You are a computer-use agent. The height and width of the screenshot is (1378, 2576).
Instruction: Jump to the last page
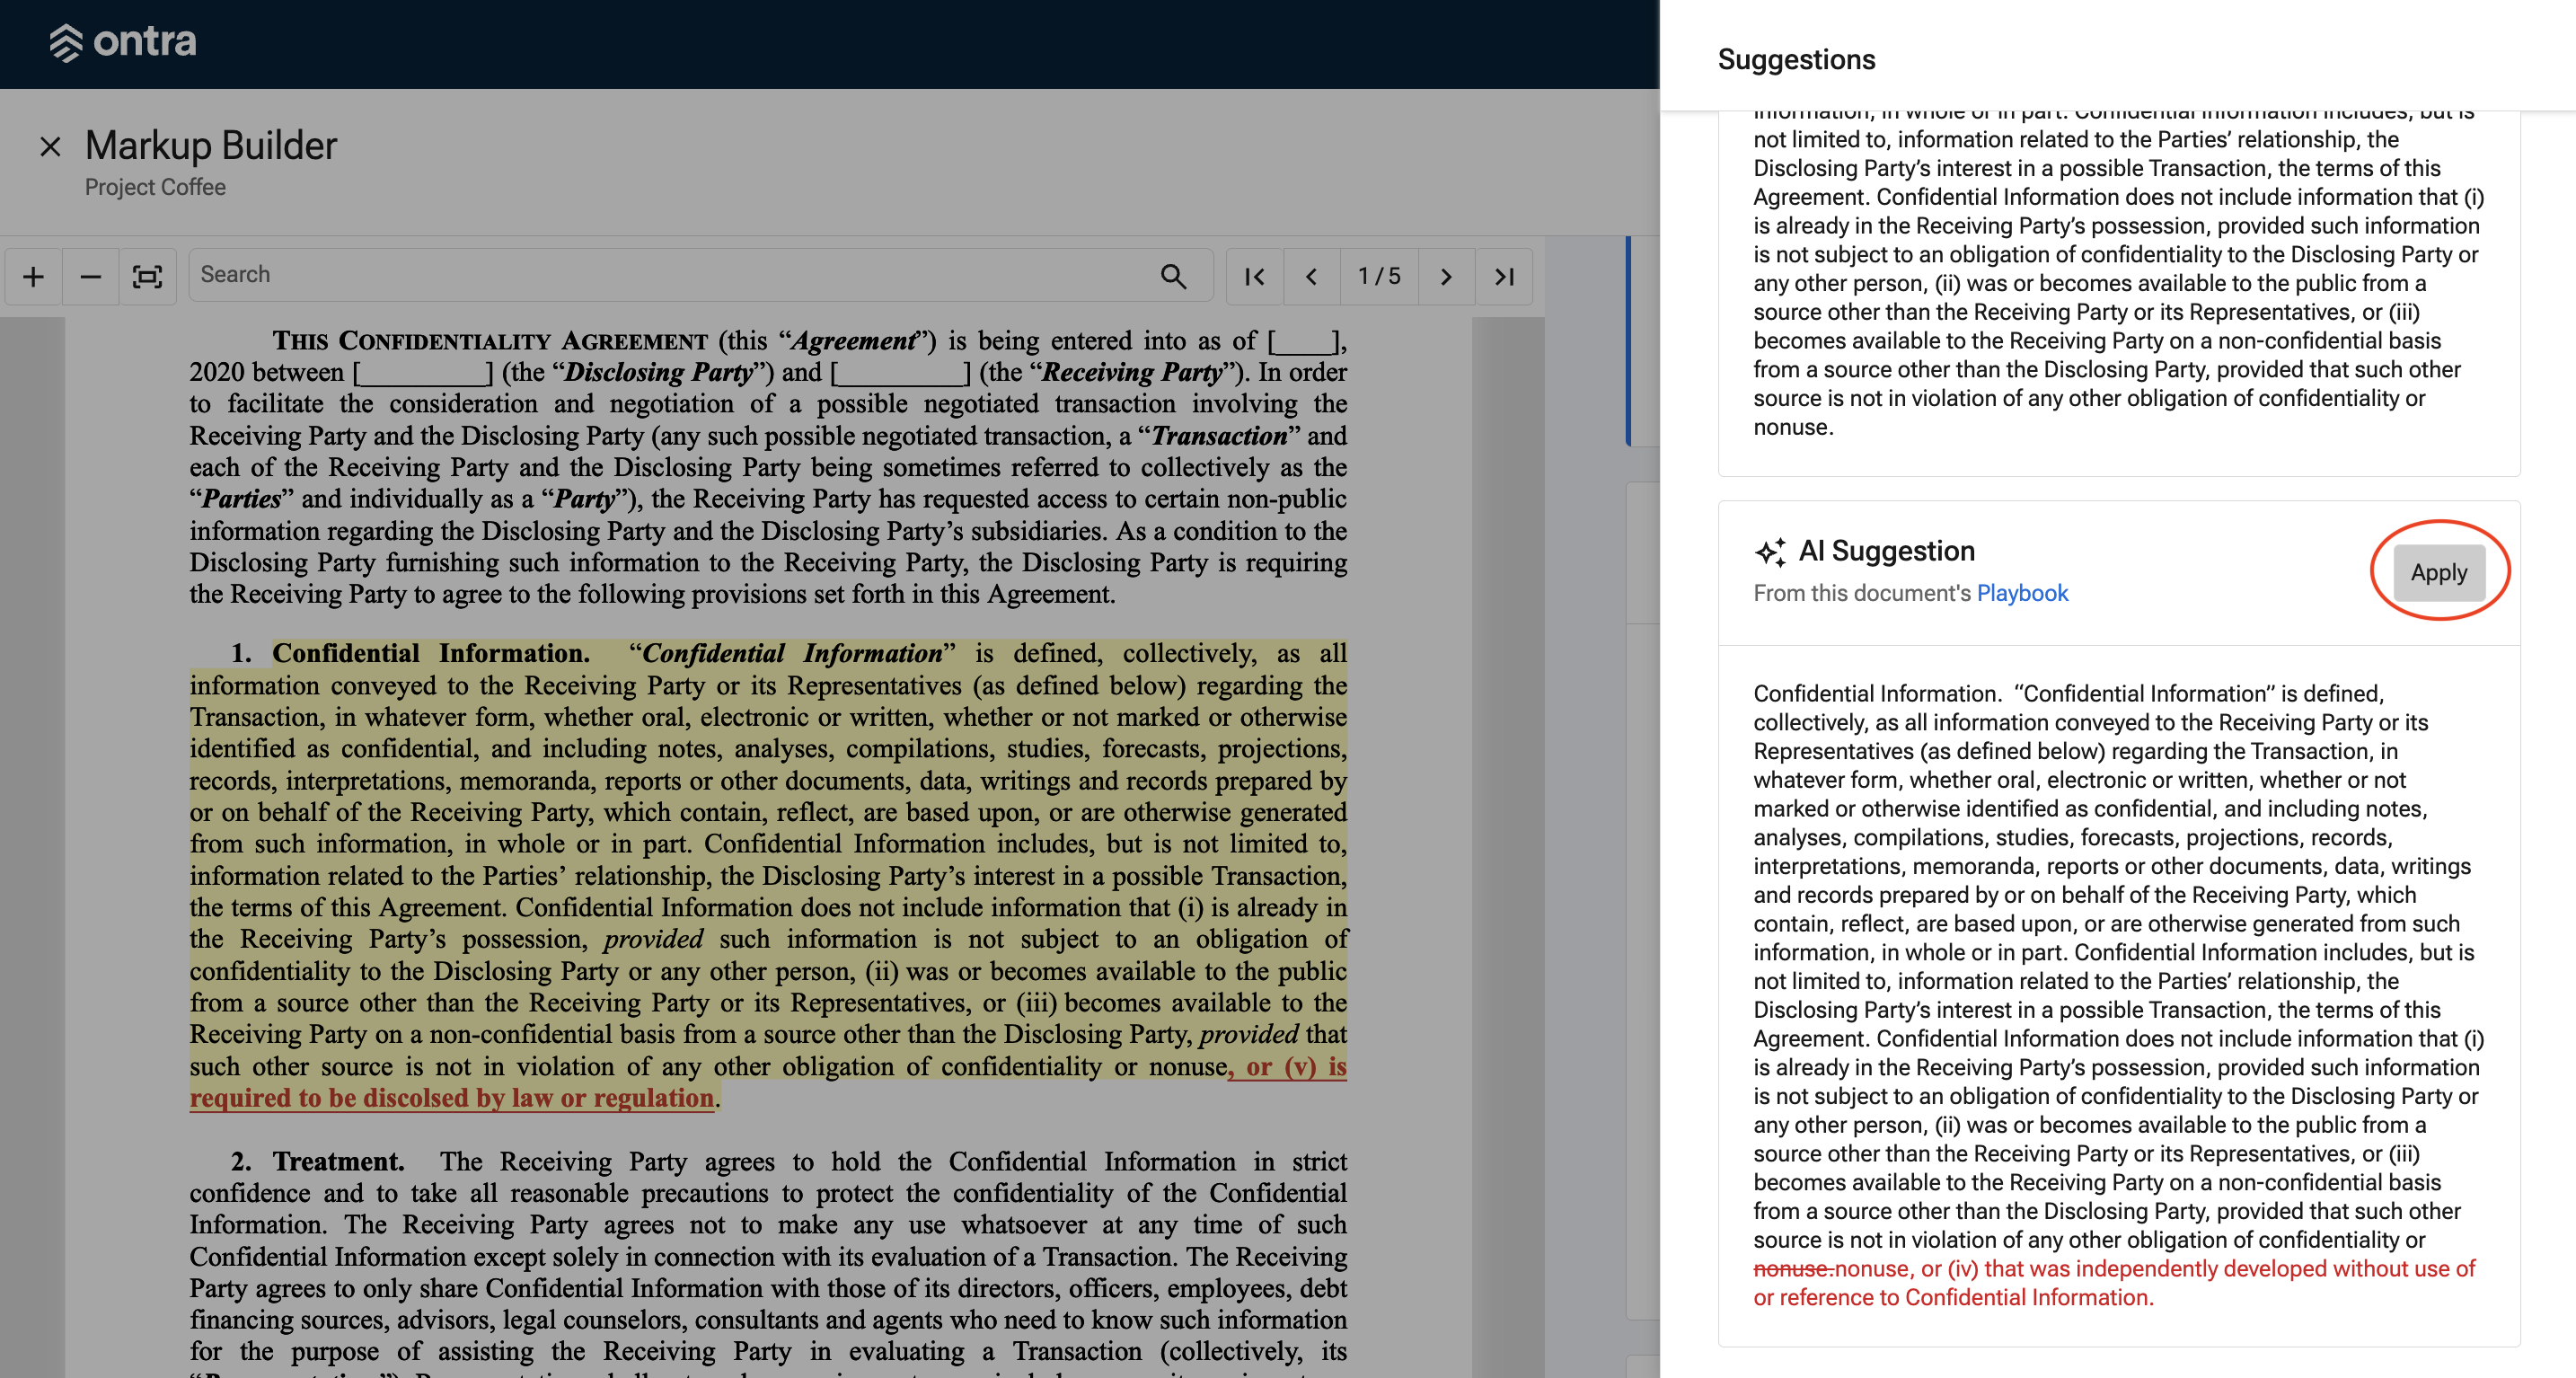point(1504,276)
